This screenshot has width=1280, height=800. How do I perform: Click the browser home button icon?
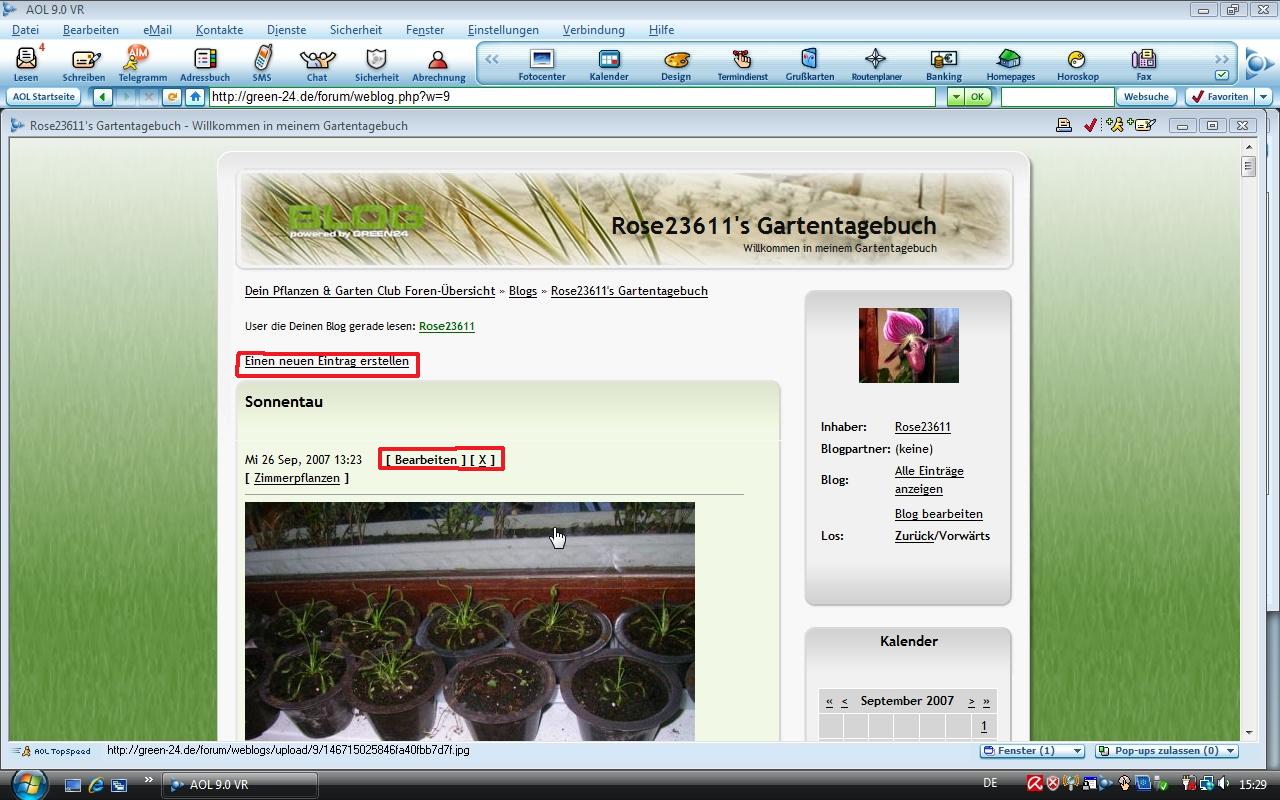196,97
